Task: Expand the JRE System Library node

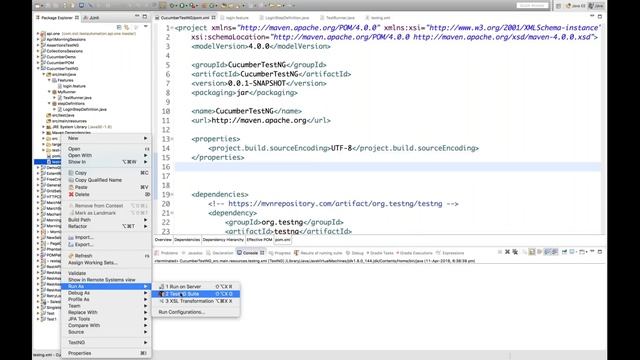Action: (44, 127)
